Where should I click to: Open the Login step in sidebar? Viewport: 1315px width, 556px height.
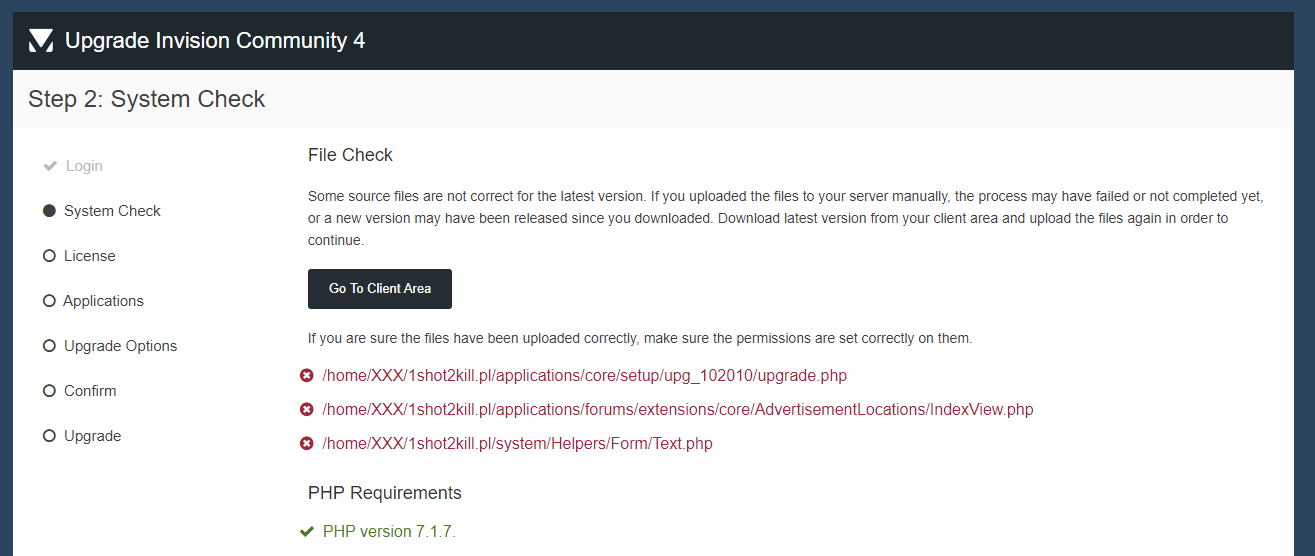[84, 166]
